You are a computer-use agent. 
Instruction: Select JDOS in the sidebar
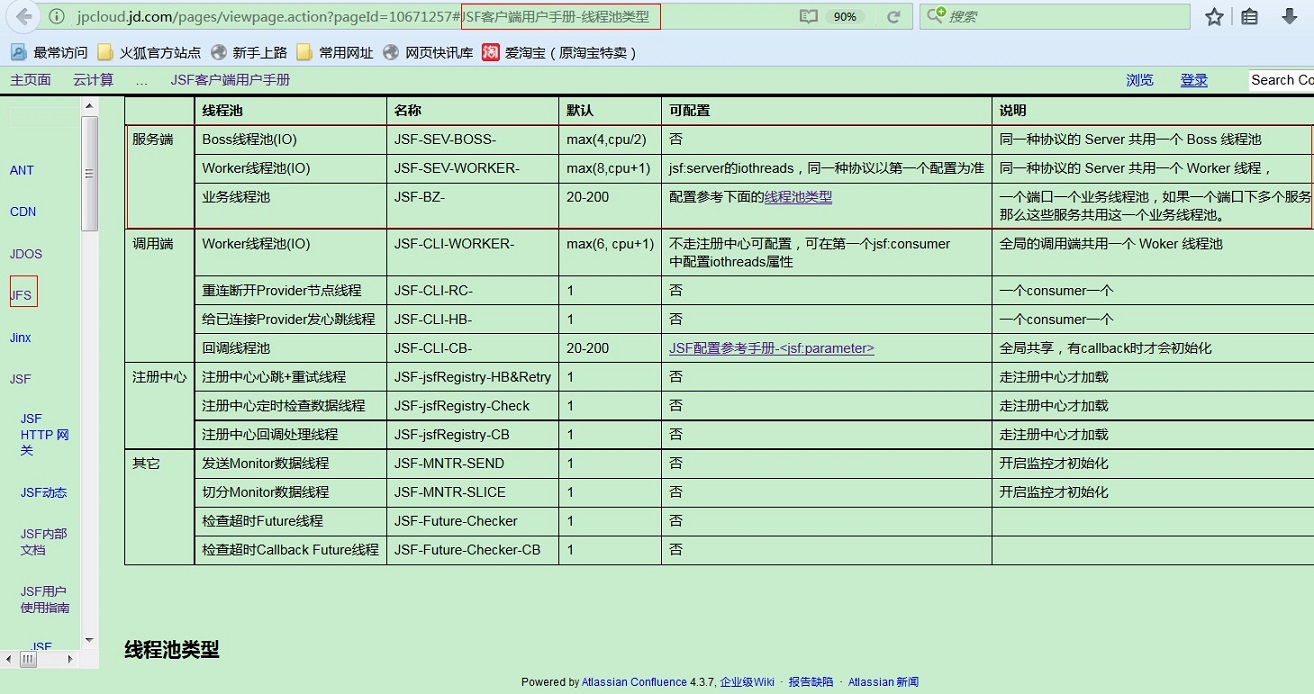coord(26,254)
